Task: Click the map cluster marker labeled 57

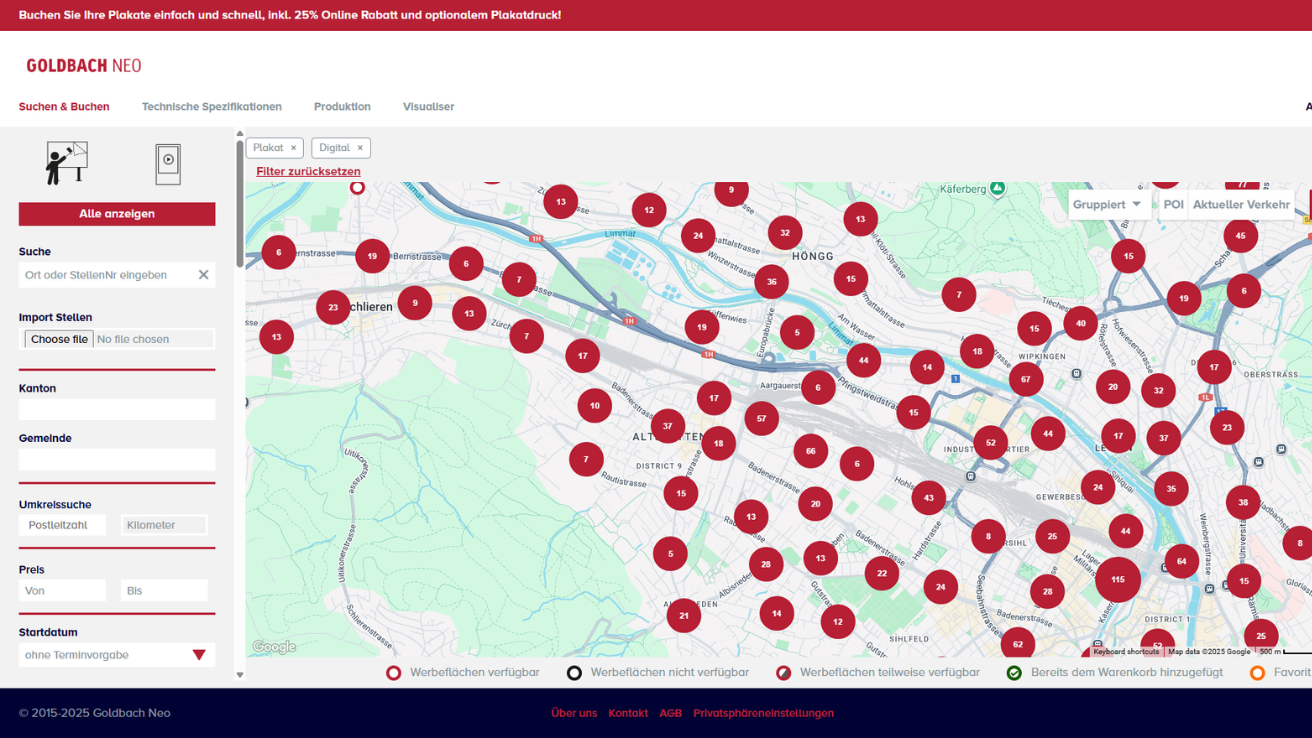Action: coord(761,418)
